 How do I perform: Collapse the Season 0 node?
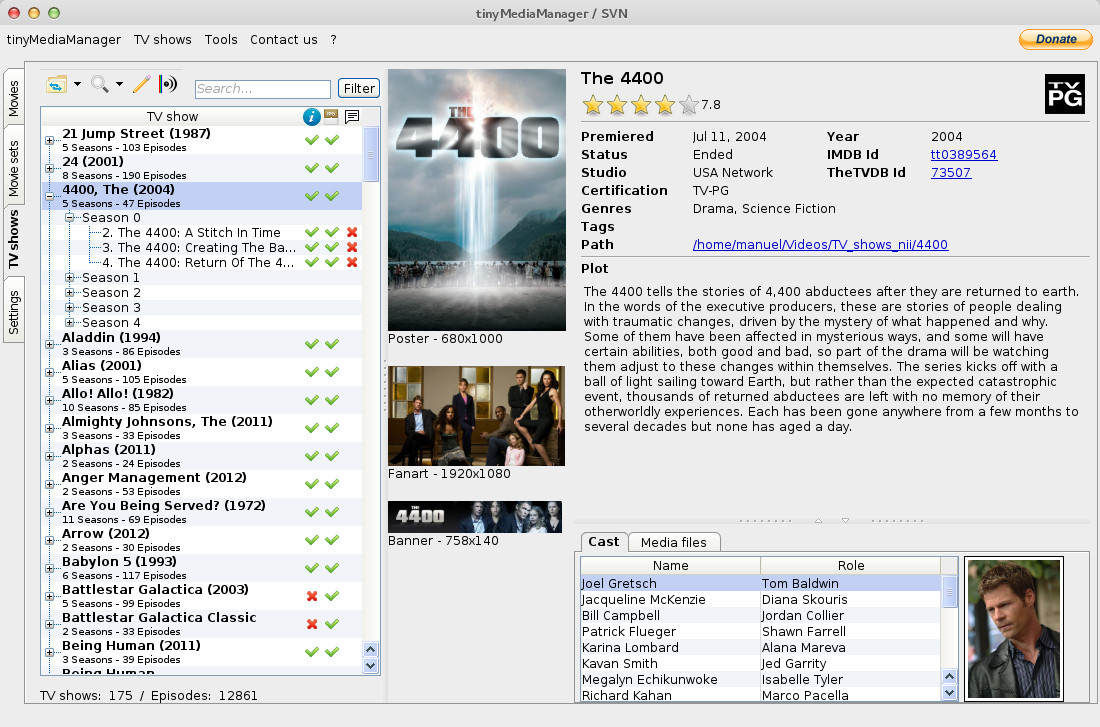[69, 218]
